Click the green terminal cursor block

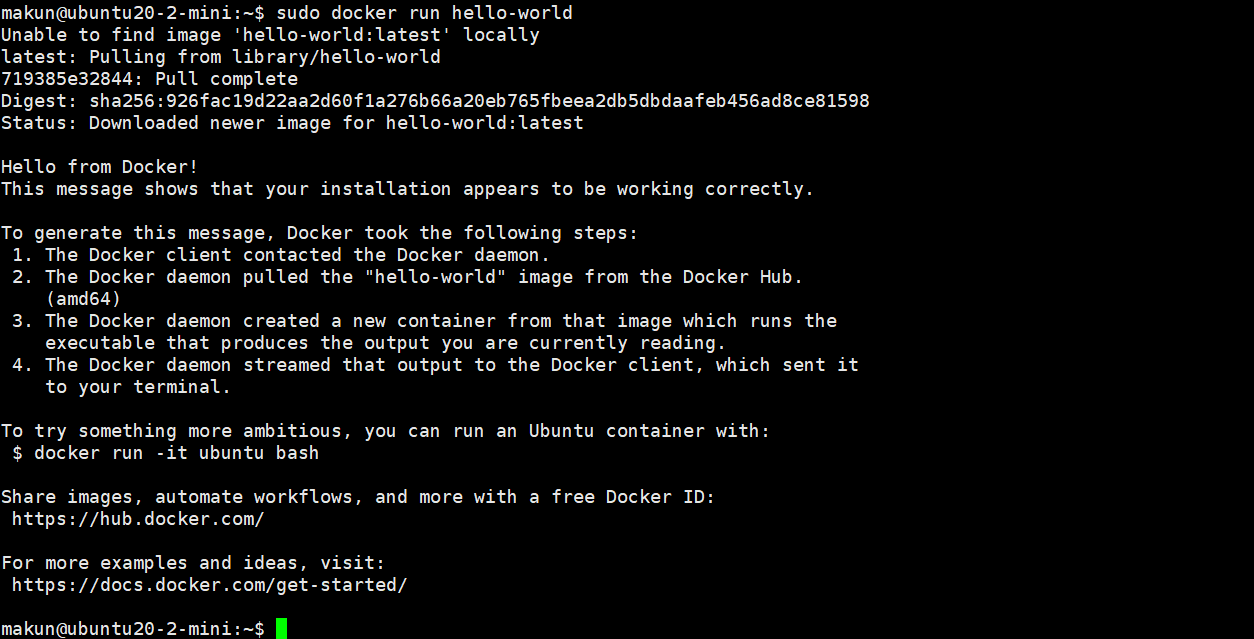coord(282,628)
